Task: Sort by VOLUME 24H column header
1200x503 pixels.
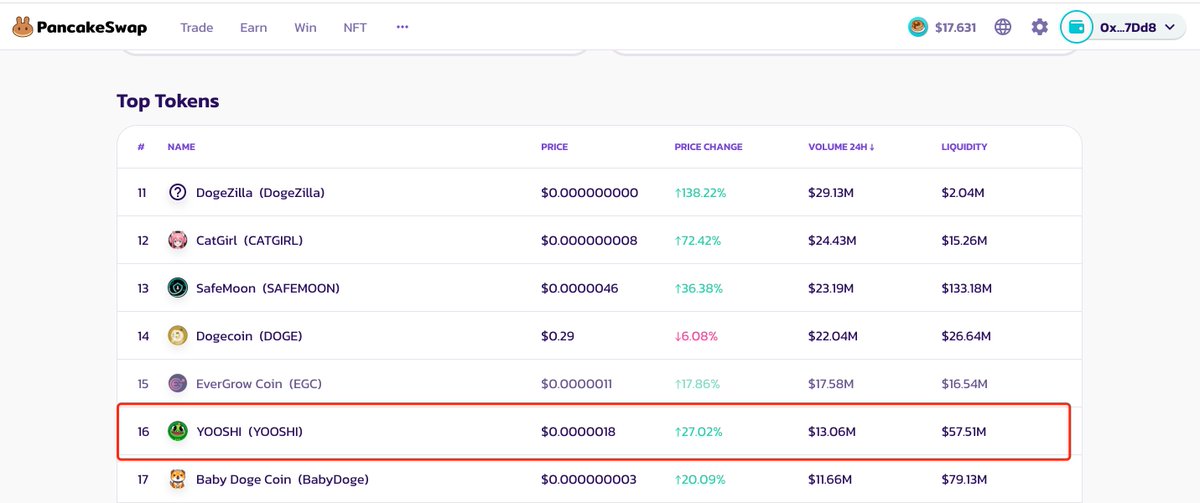Action: pyautogui.click(x=841, y=147)
